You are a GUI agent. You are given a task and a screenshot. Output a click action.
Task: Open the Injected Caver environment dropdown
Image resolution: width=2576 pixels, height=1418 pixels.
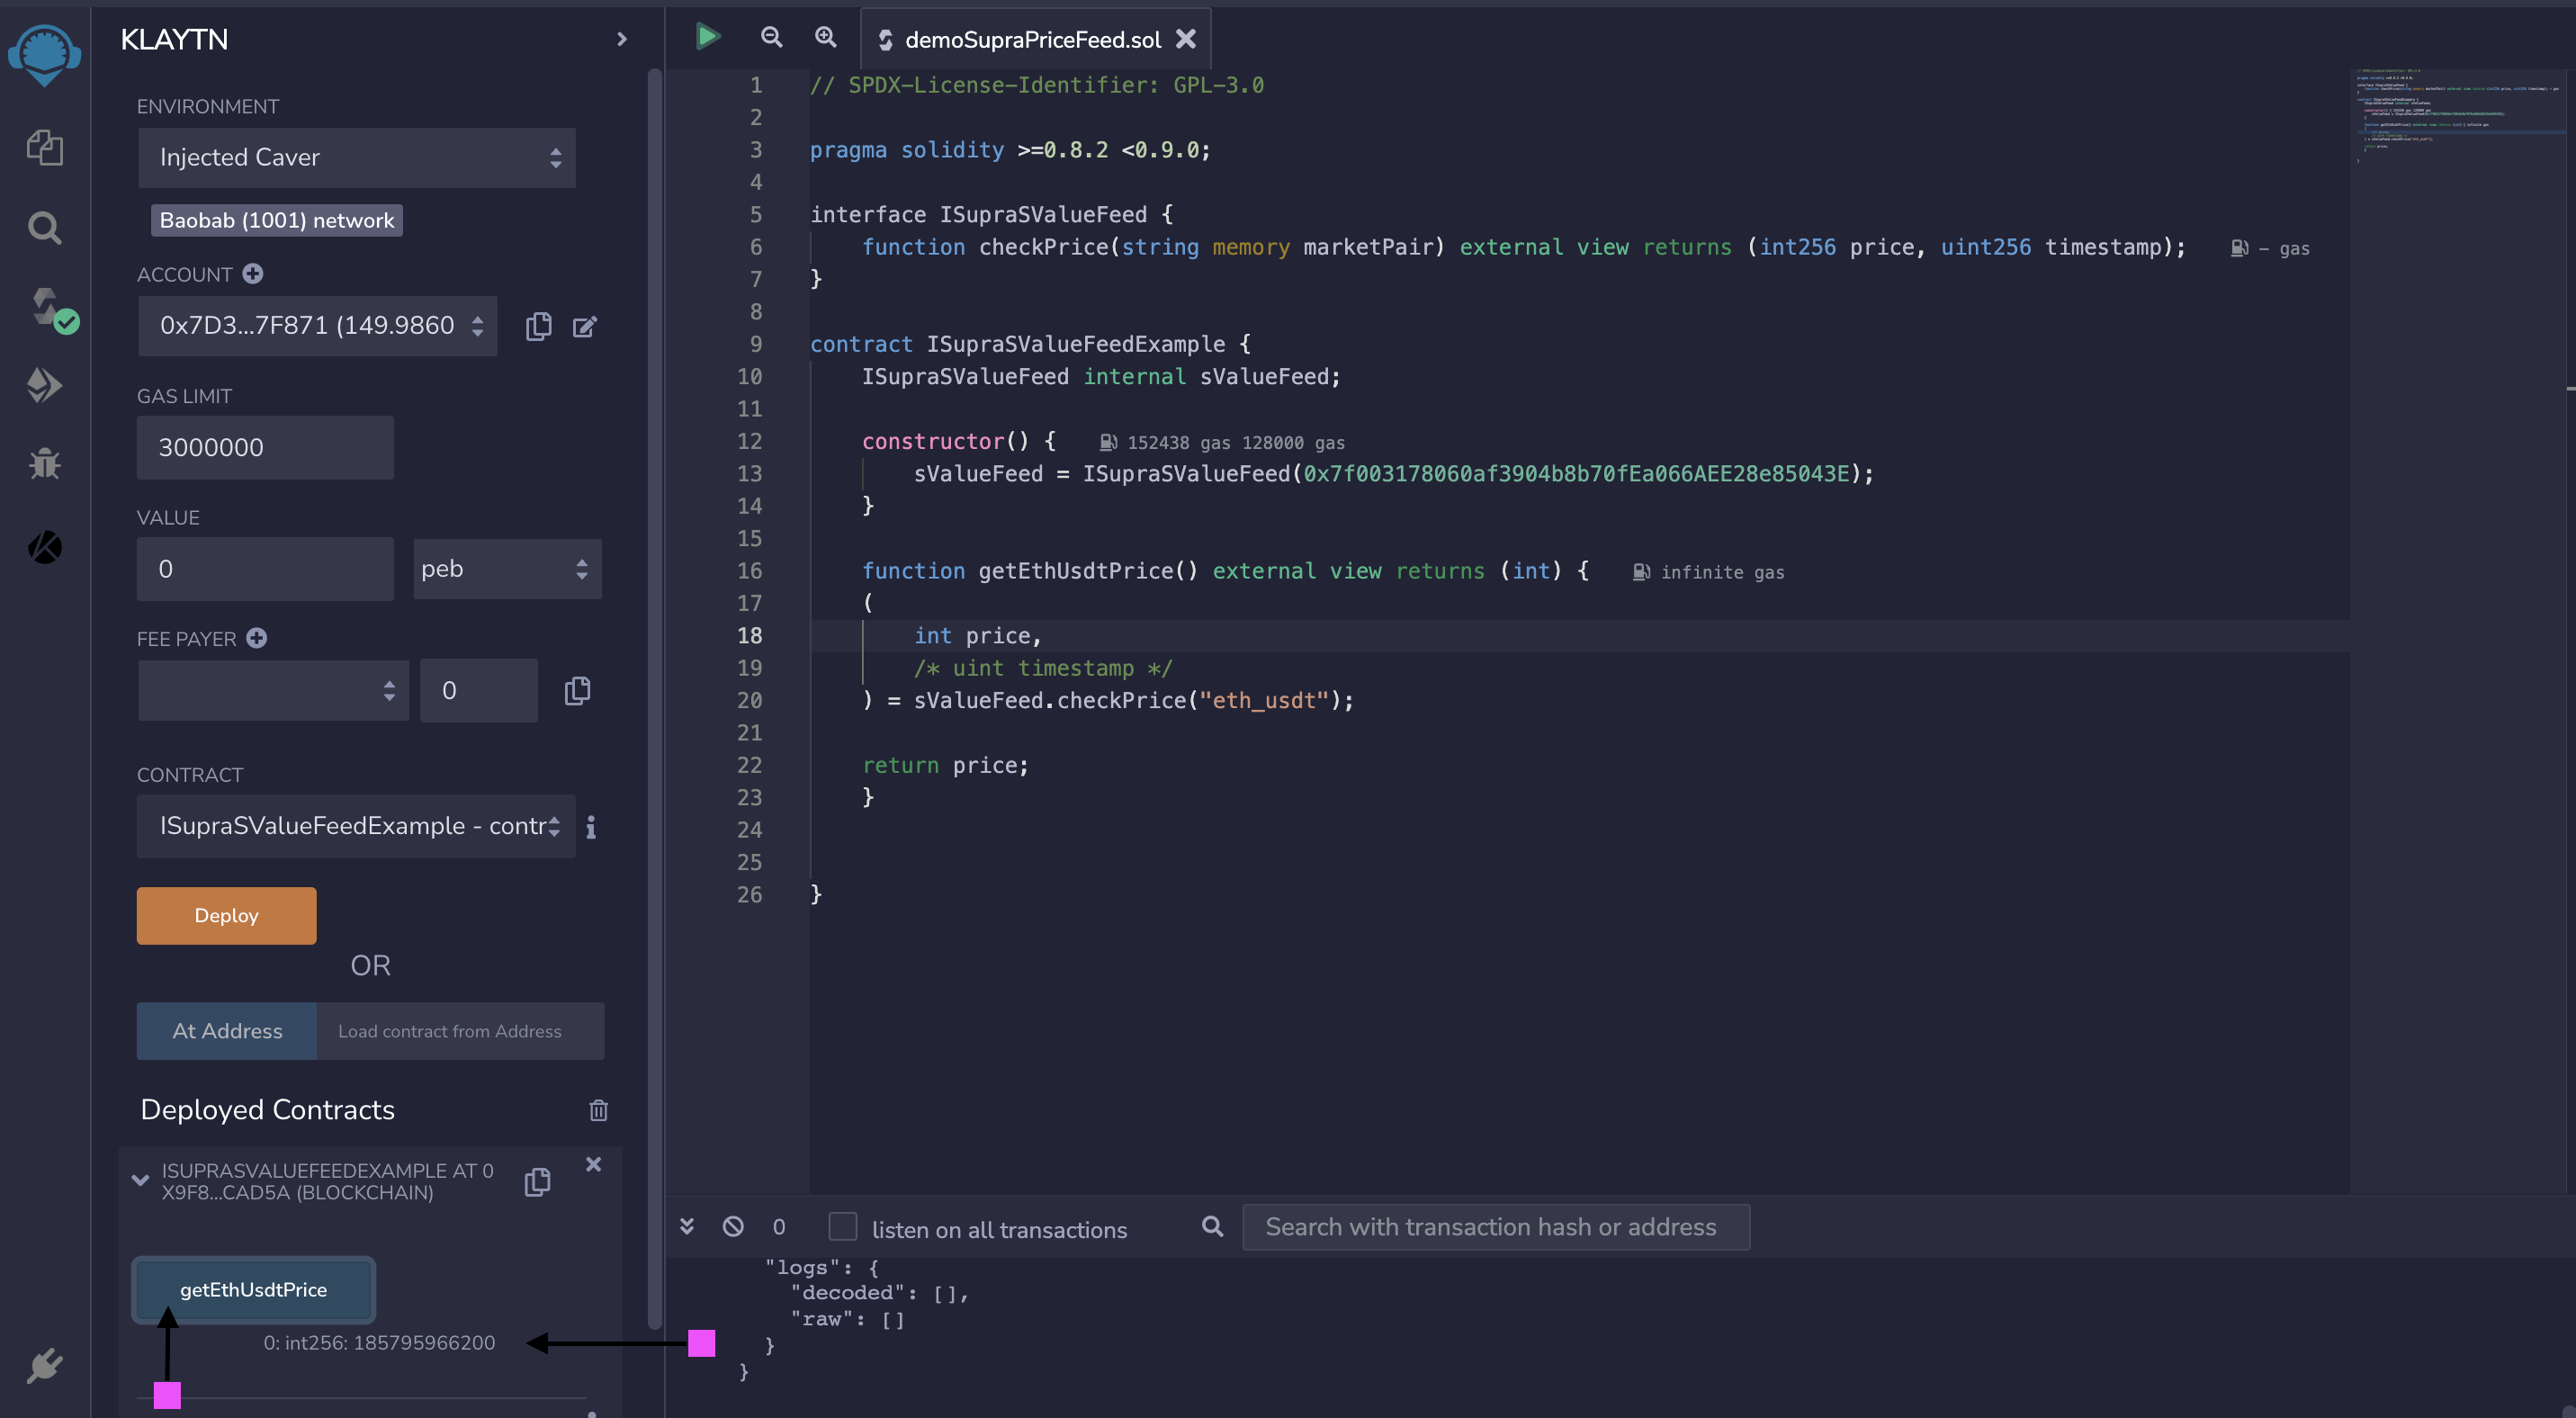[x=356, y=157]
